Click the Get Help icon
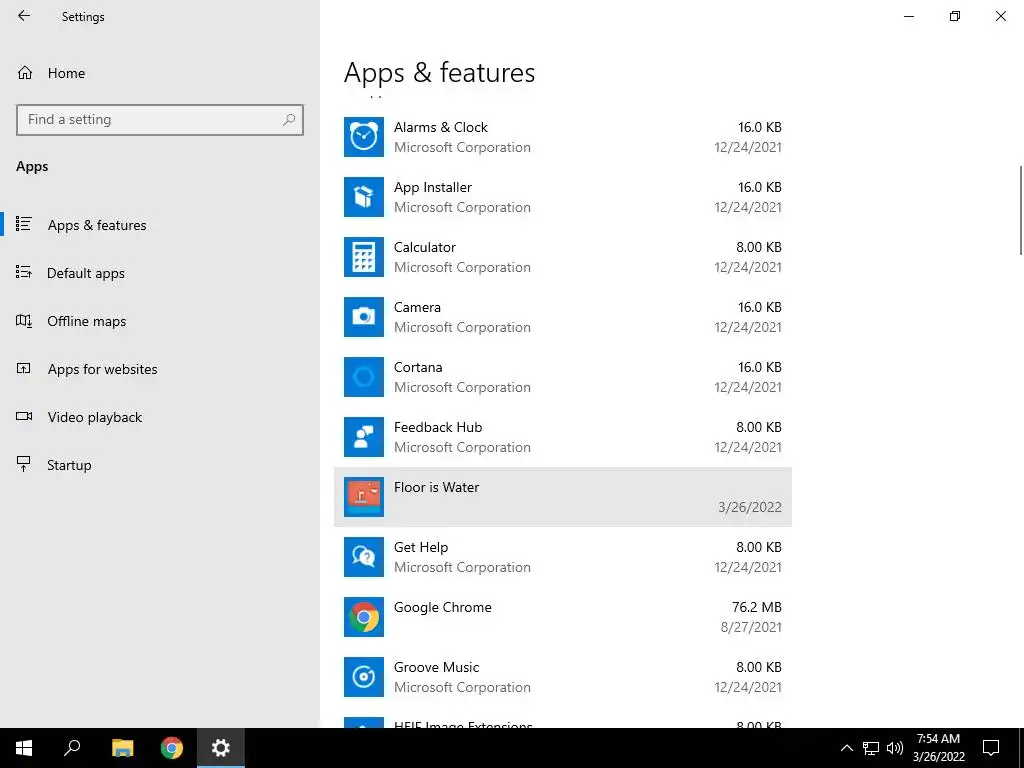 (x=364, y=558)
